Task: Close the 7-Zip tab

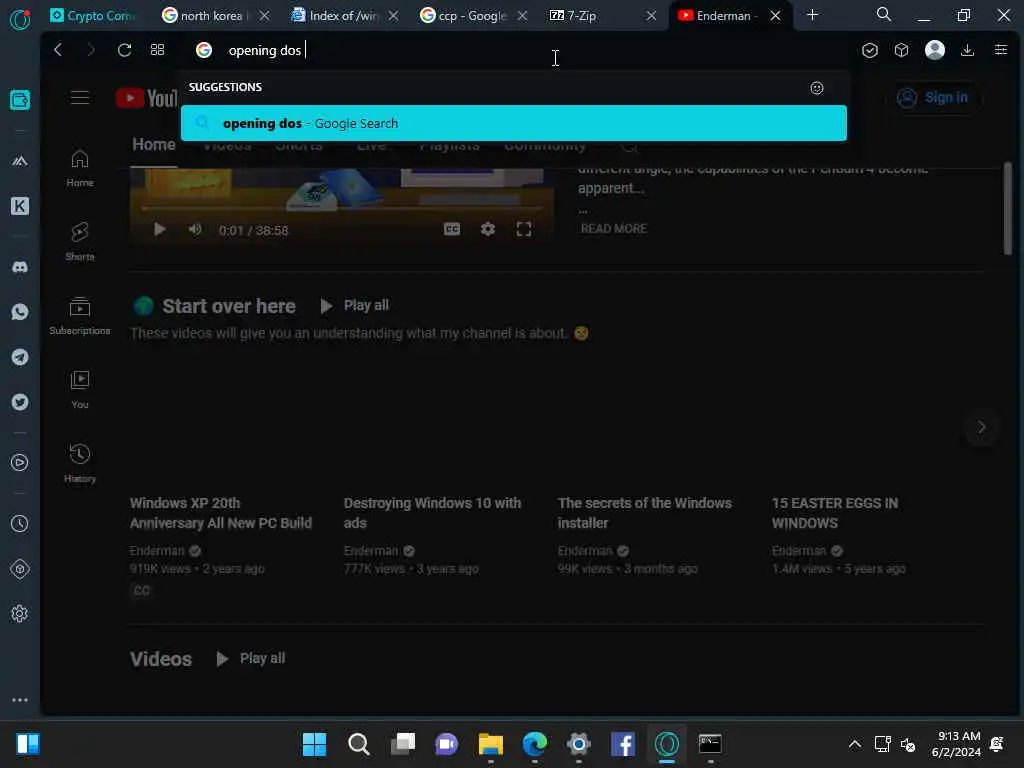Action: click(x=651, y=16)
